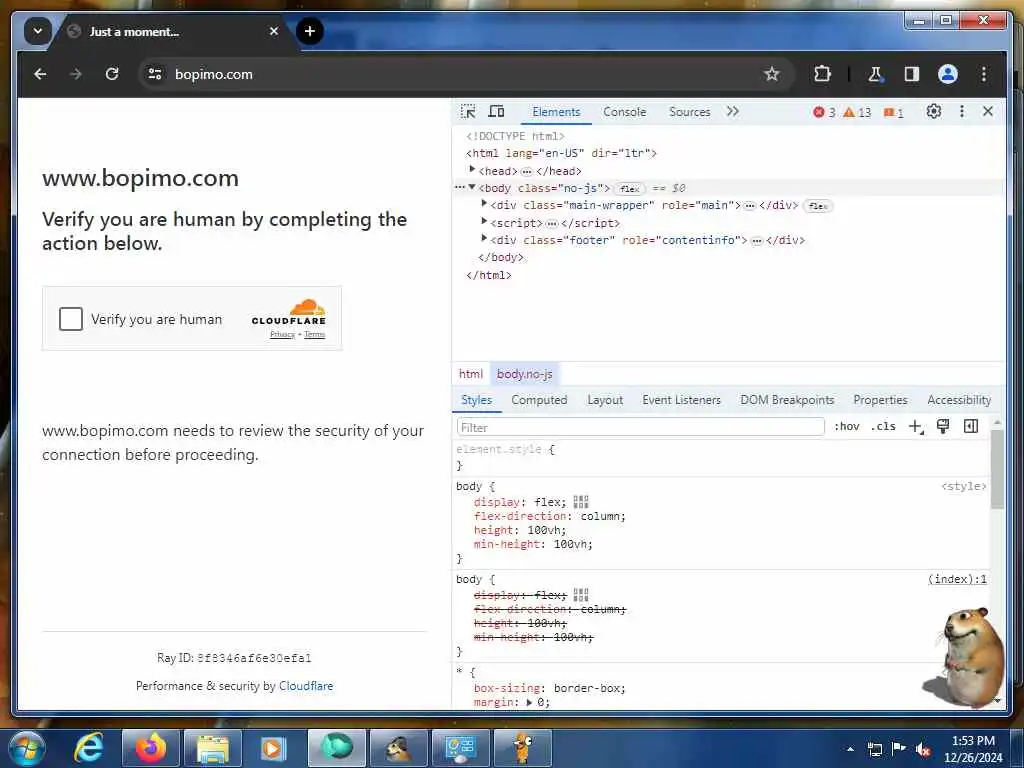Open the Accessibility tab

point(959,400)
